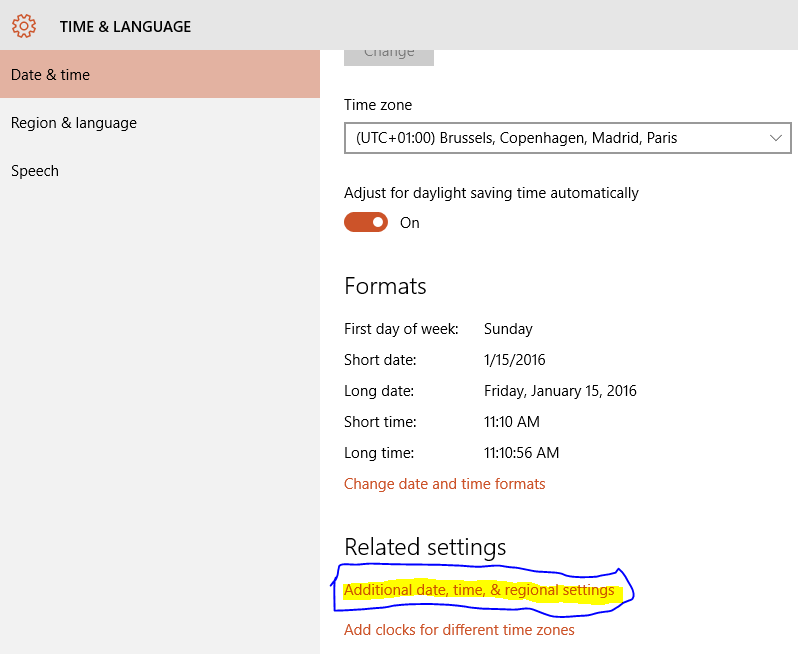This screenshot has width=798, height=654.
Task: Open the Speech section
Action: (160, 170)
